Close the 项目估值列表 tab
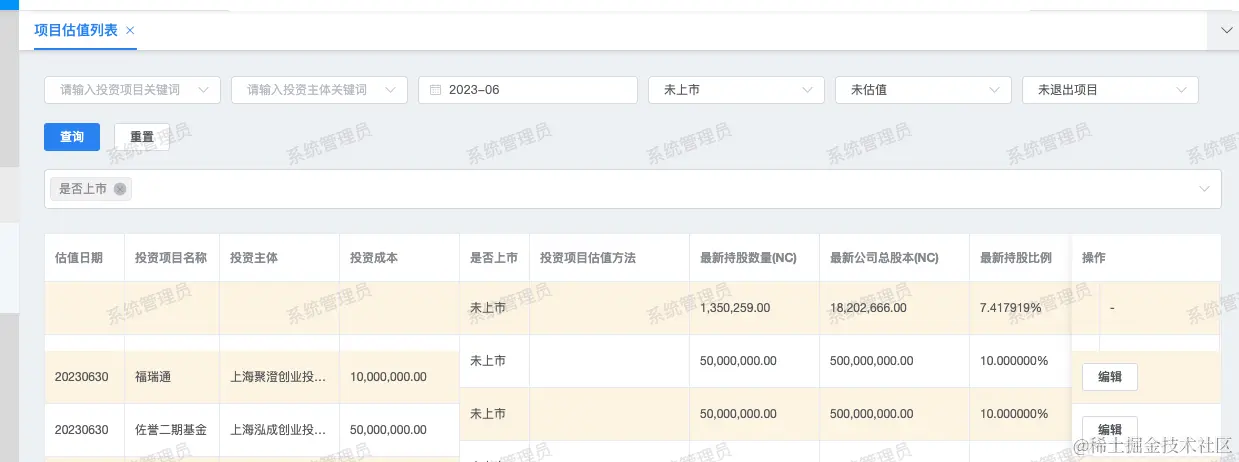This screenshot has height=462, width=1239. [x=130, y=30]
